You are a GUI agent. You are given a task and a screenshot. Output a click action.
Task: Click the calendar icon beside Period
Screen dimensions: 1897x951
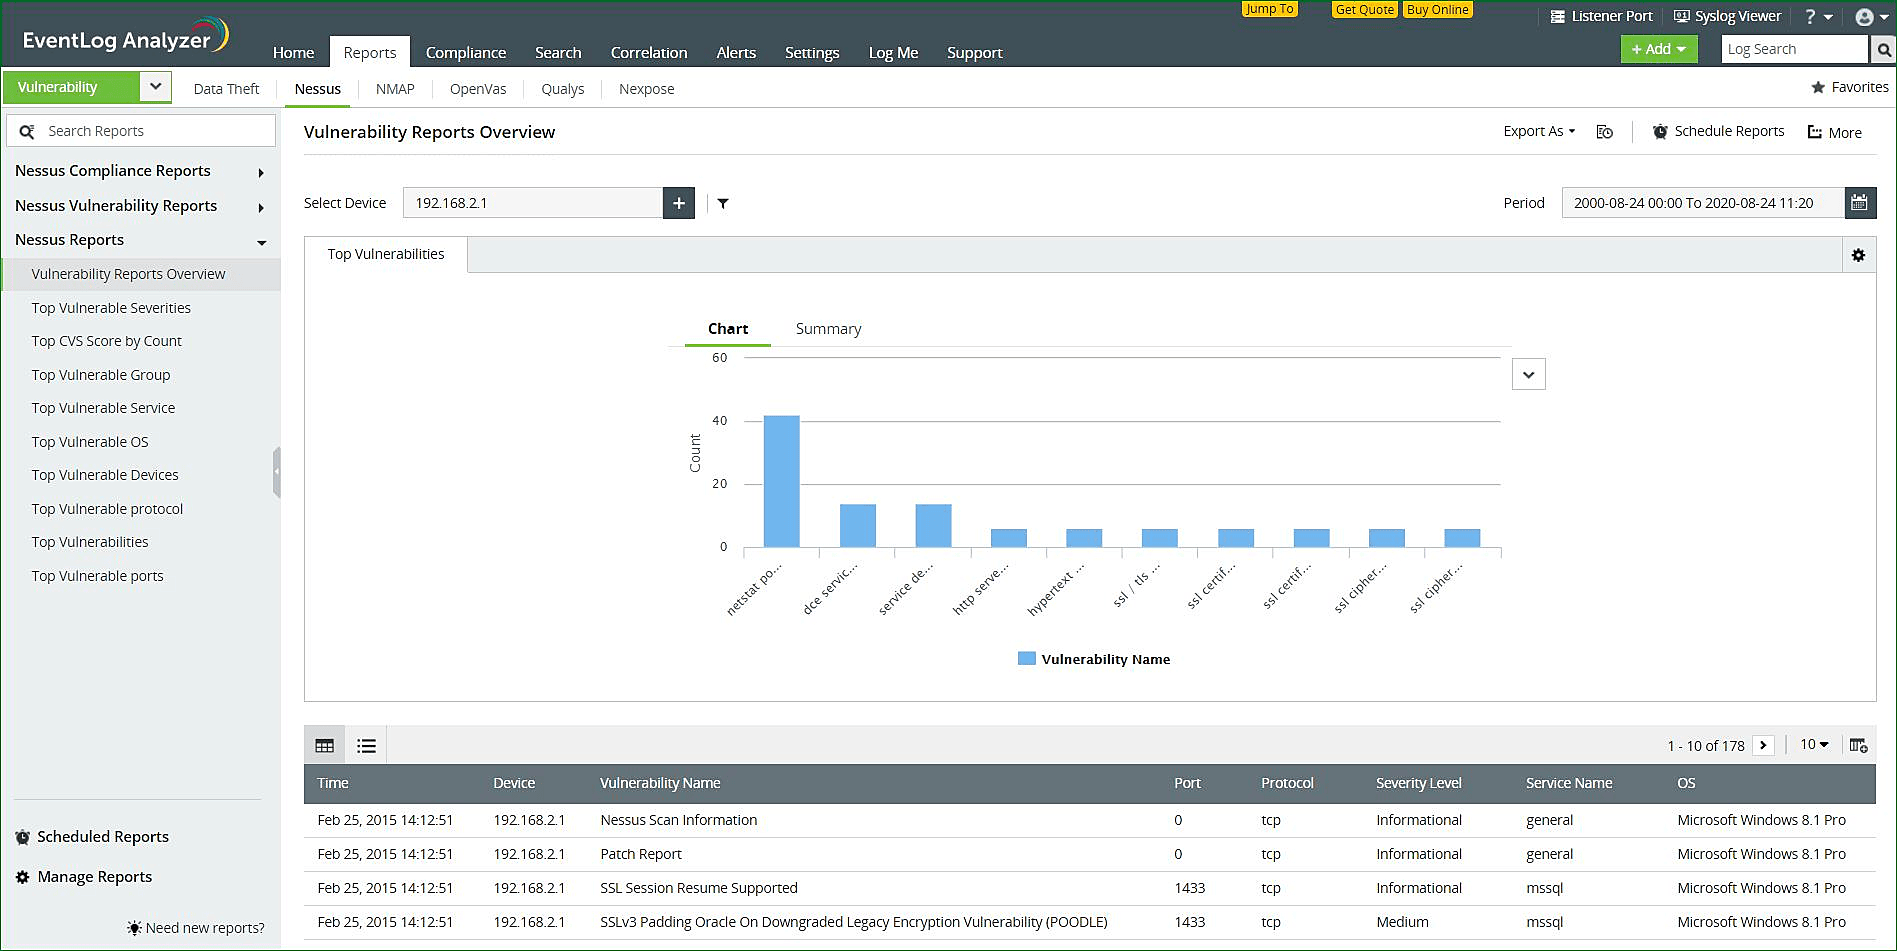(x=1859, y=203)
